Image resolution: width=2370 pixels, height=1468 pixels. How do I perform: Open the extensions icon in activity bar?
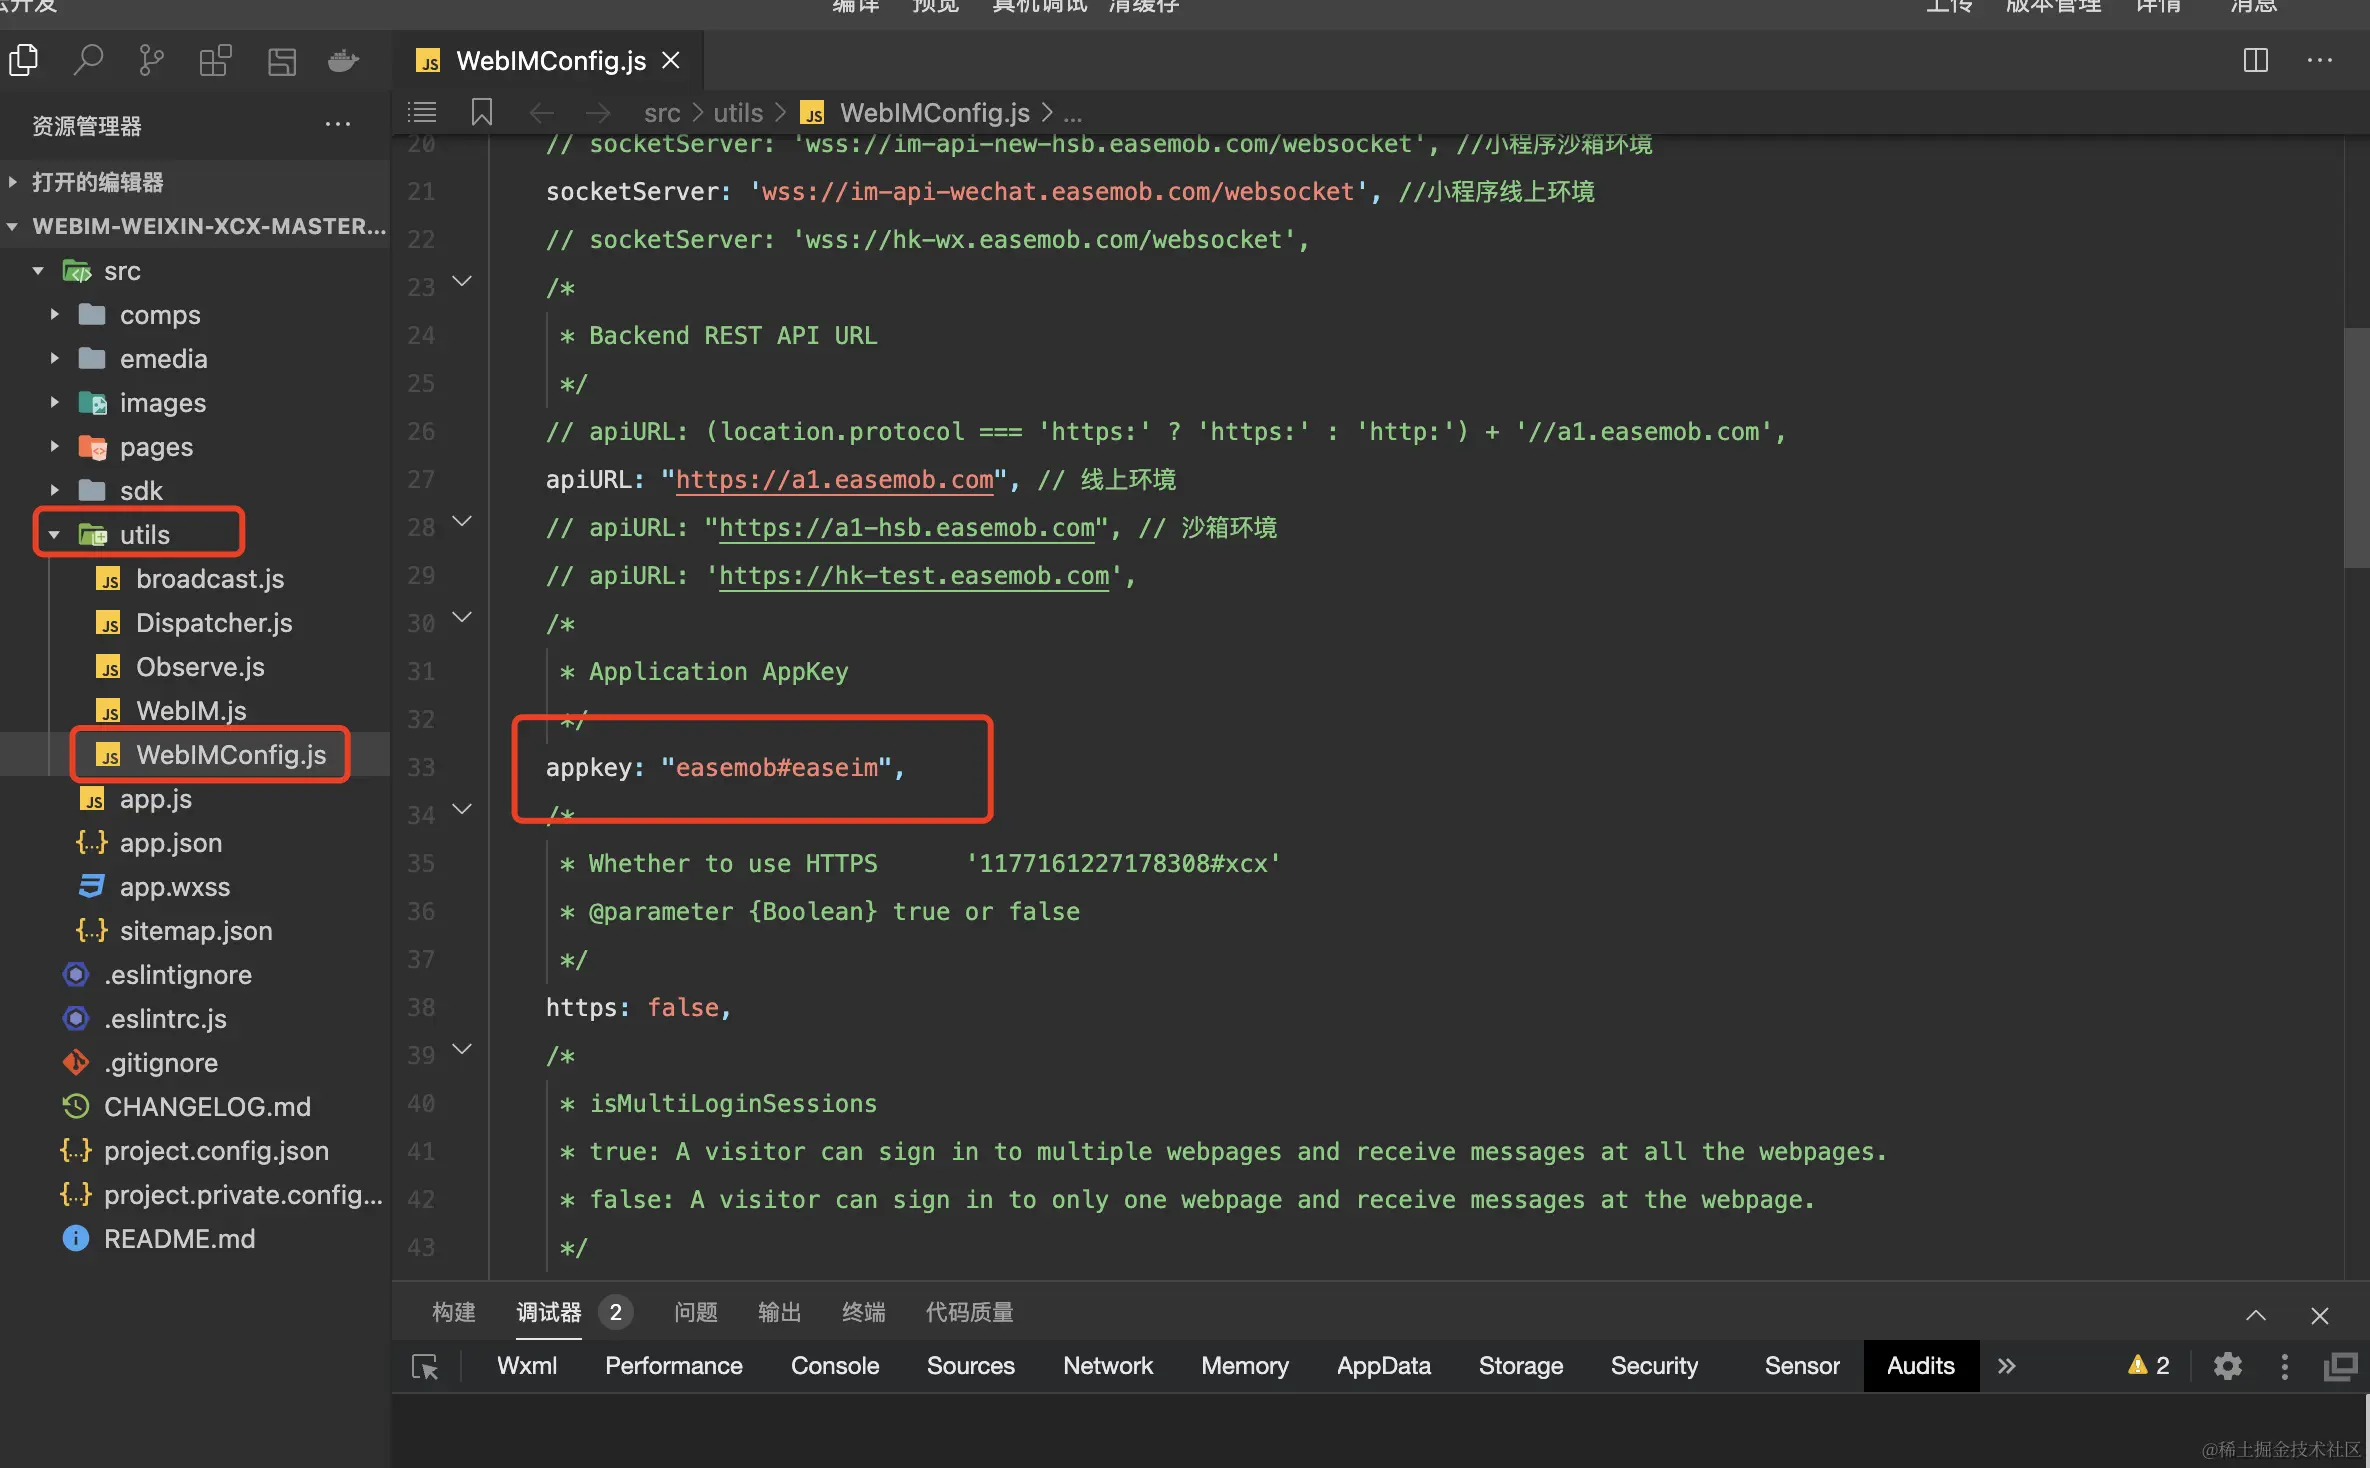click(215, 61)
